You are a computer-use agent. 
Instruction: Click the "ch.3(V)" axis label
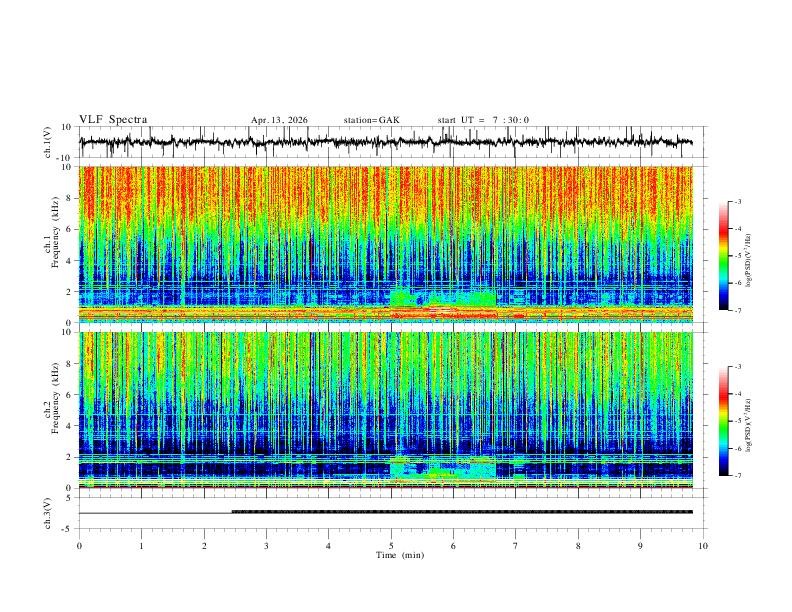pyautogui.click(x=48, y=513)
